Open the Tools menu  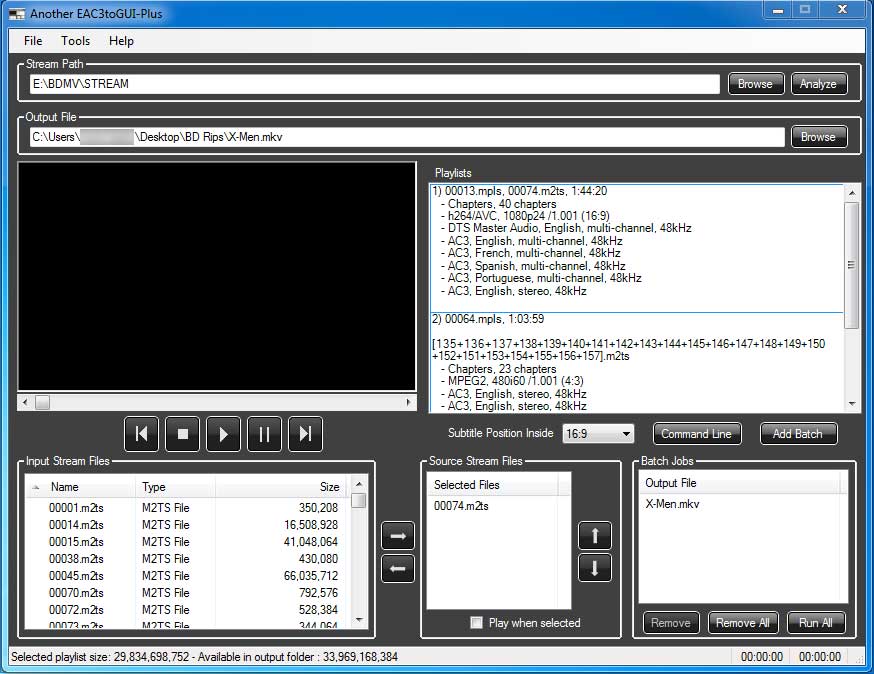[75, 41]
